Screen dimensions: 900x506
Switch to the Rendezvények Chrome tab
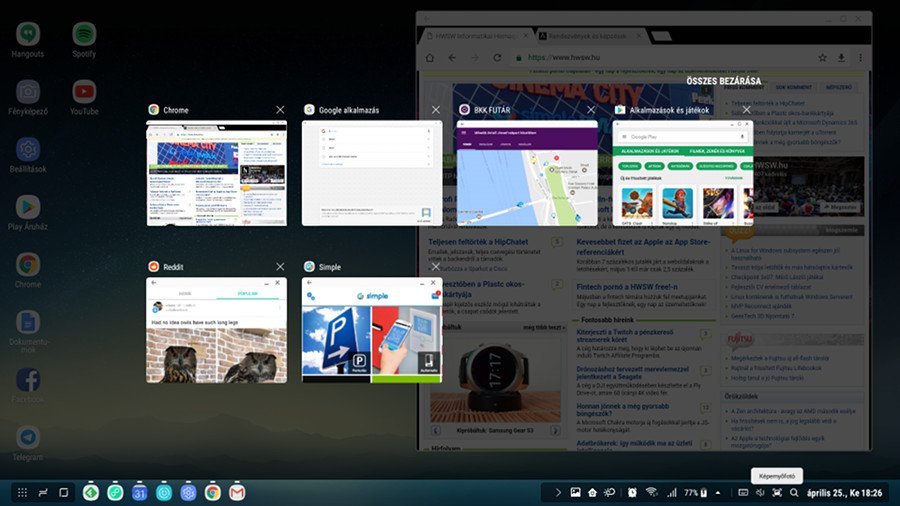589,36
